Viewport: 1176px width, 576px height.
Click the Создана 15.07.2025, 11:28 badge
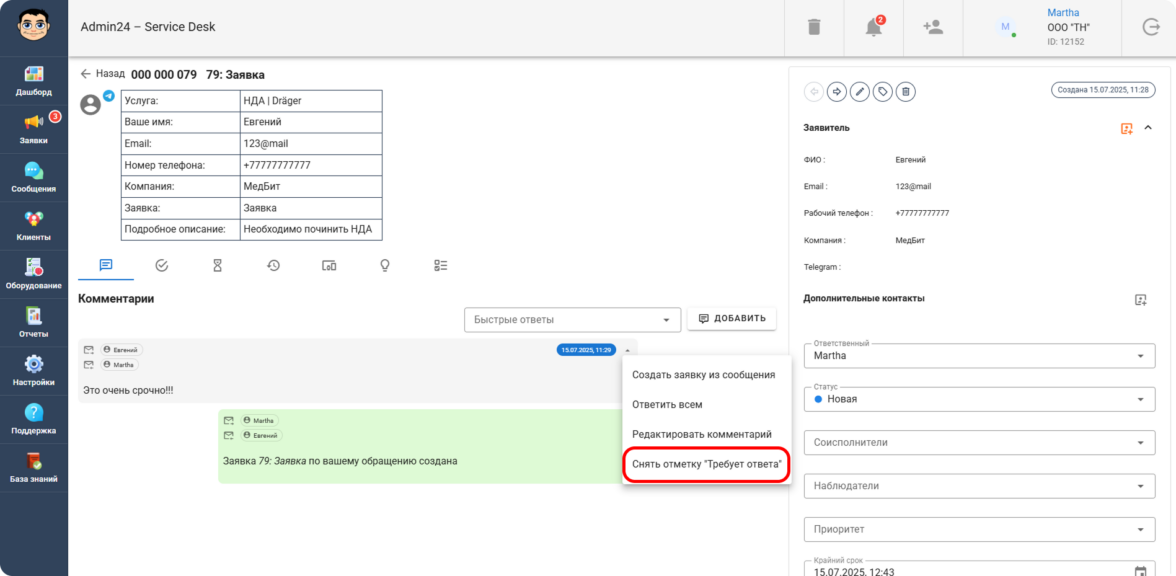click(x=1102, y=89)
